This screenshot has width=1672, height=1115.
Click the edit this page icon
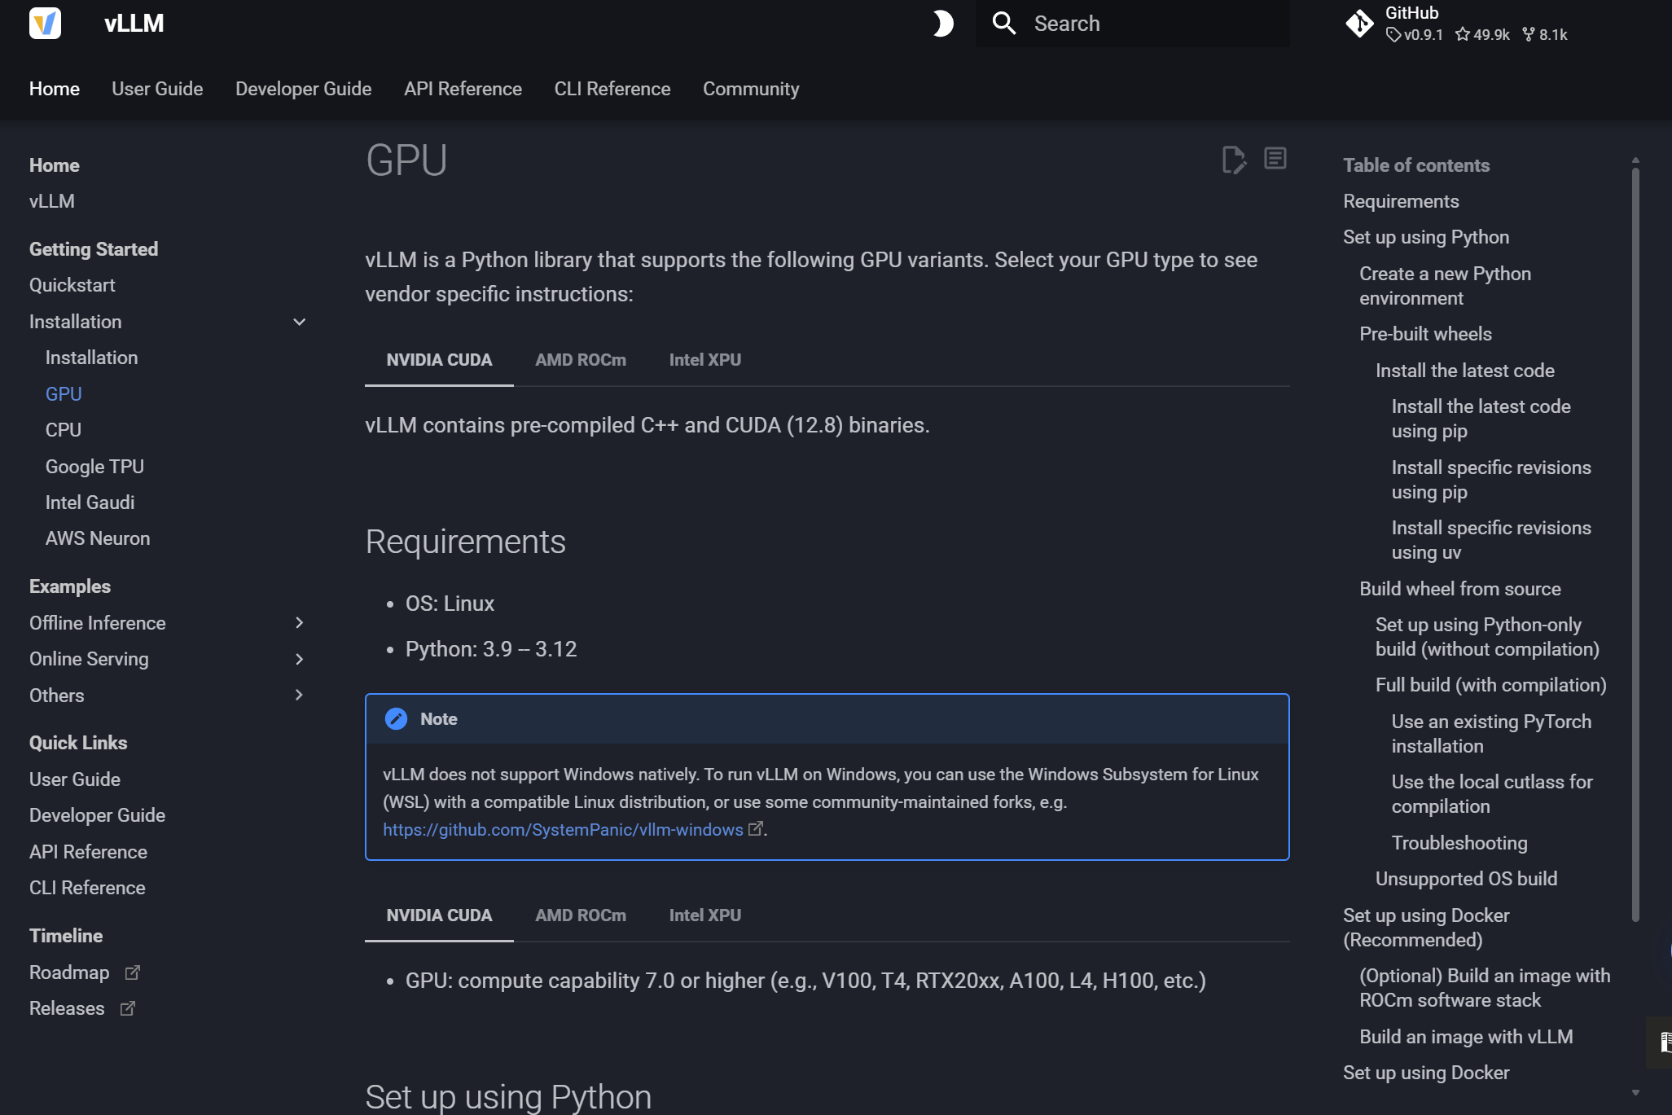pos(1234,159)
